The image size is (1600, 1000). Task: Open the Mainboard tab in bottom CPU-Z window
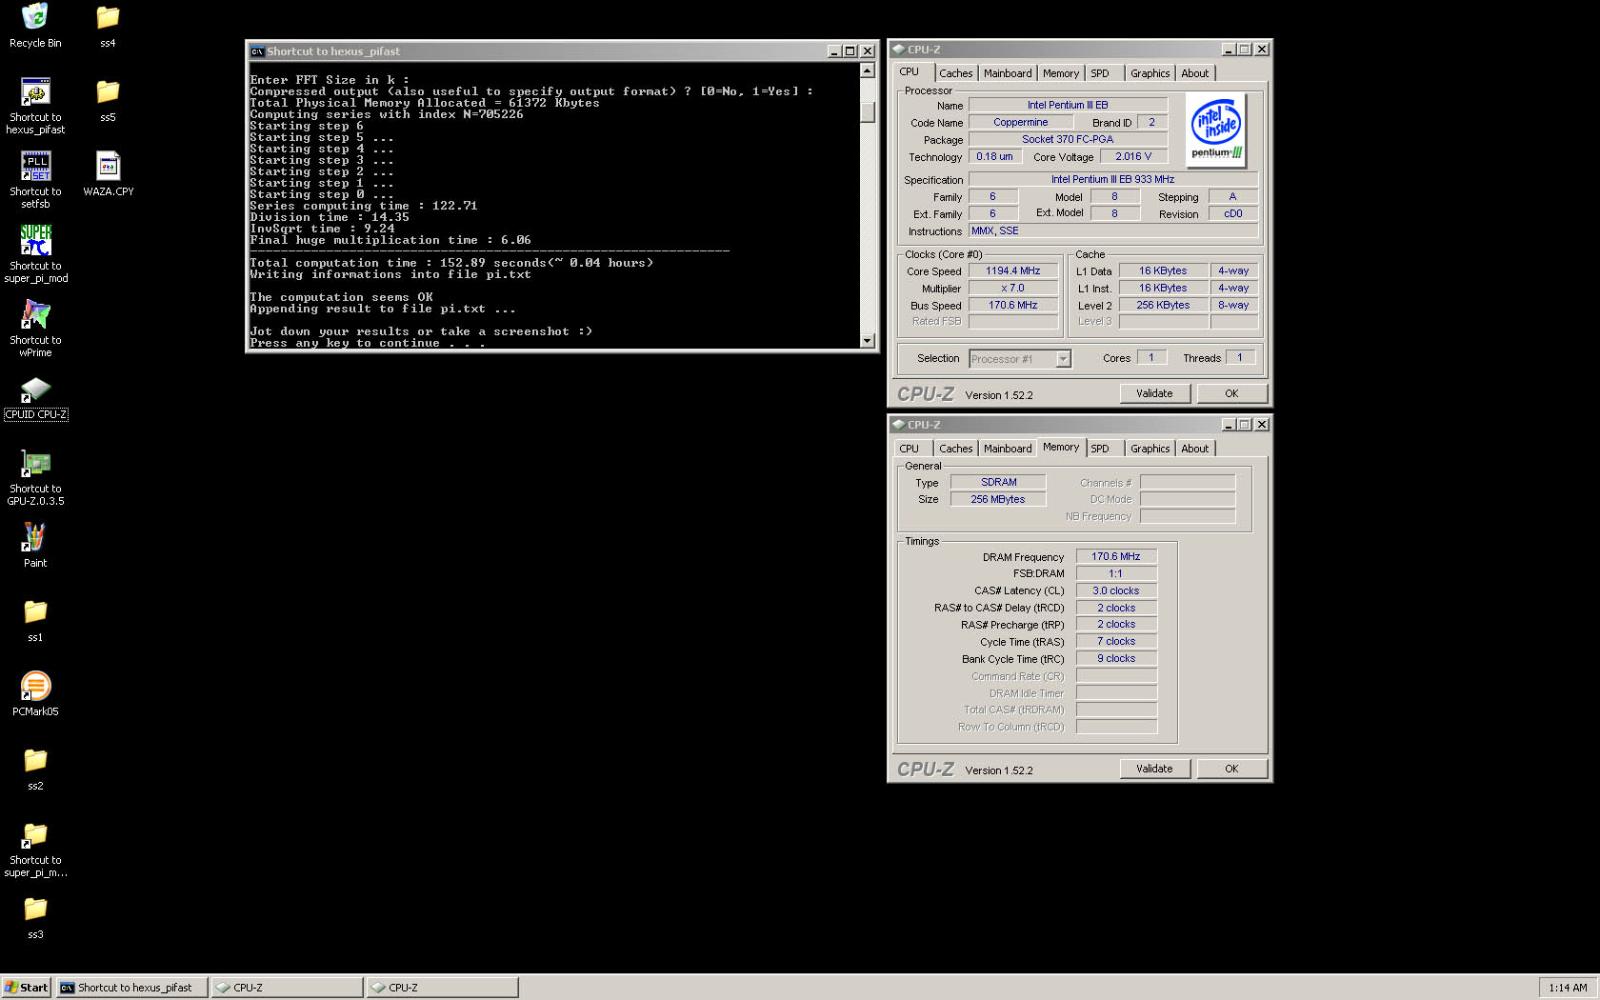pyautogui.click(x=1007, y=449)
